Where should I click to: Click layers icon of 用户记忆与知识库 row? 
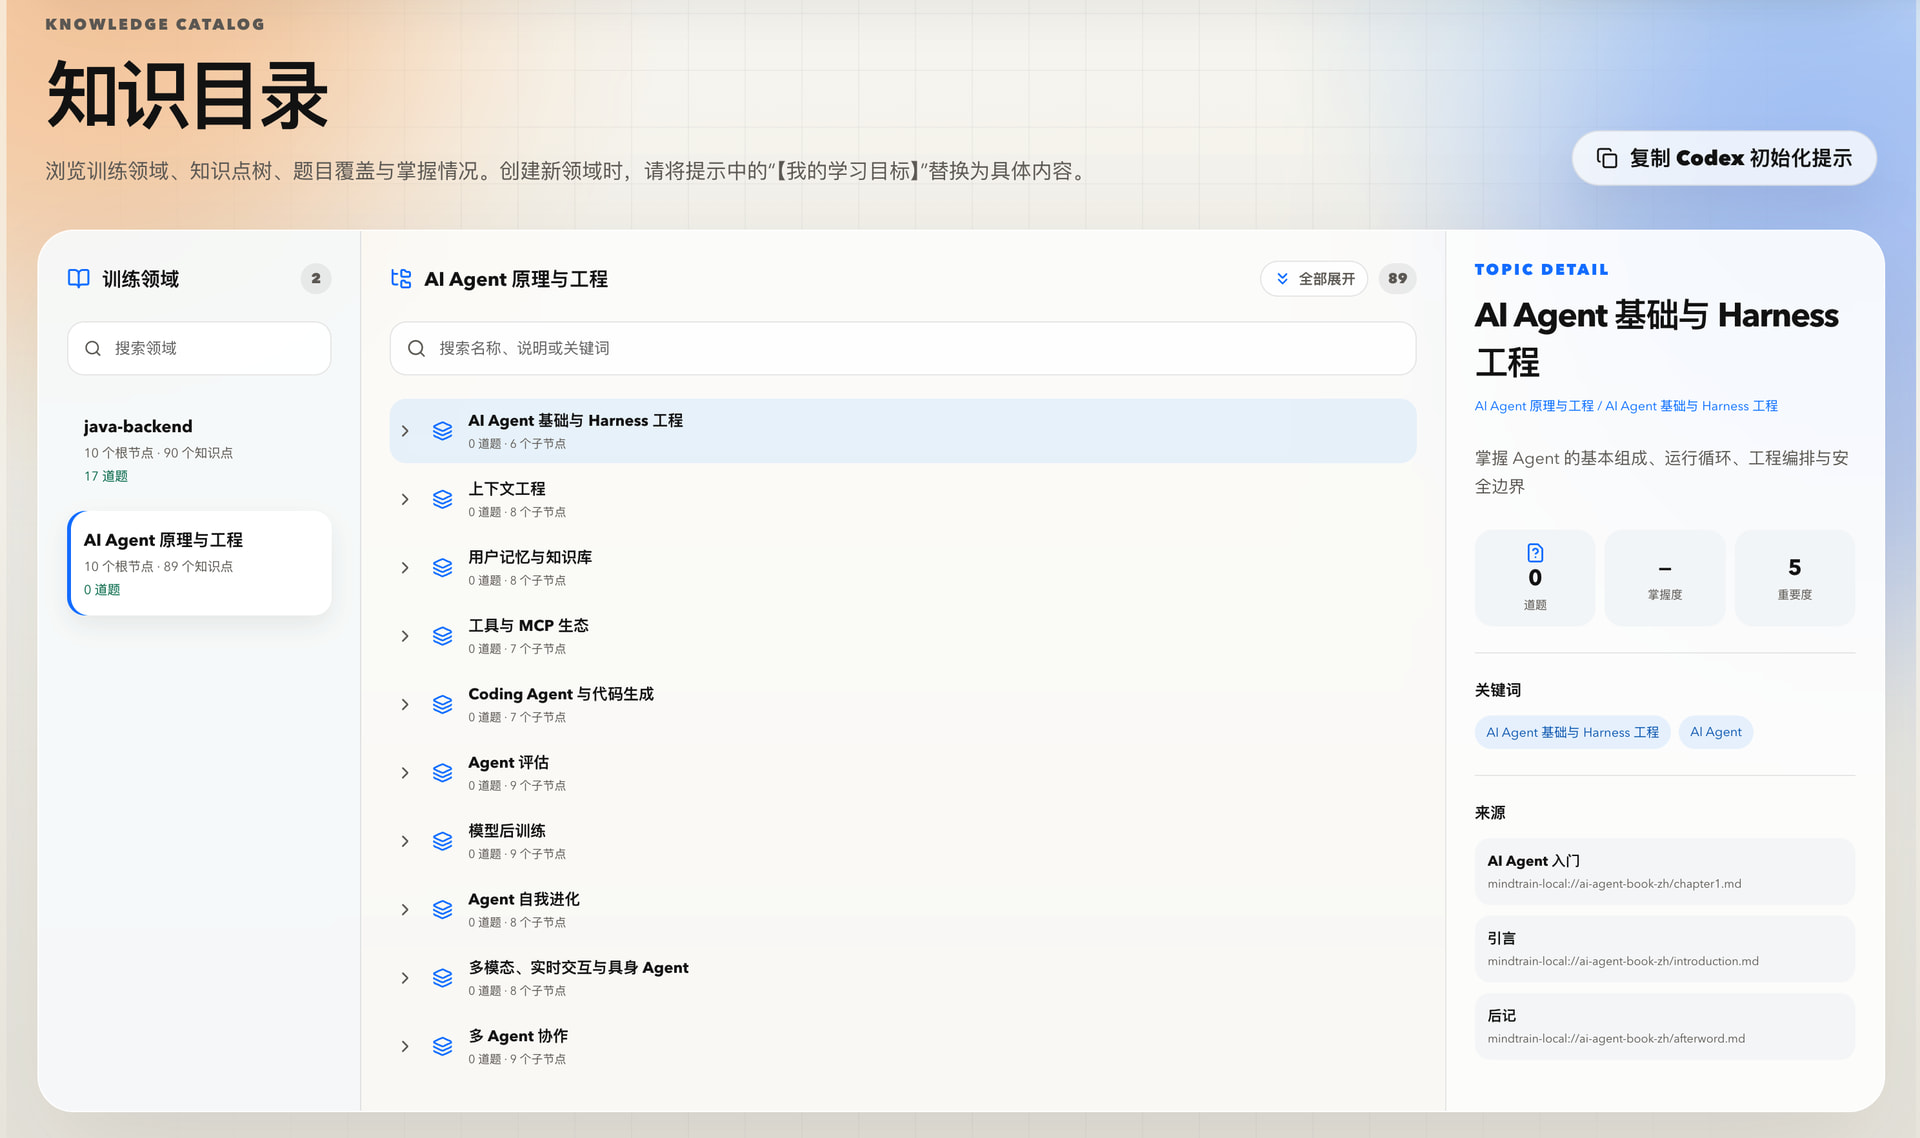point(442,568)
